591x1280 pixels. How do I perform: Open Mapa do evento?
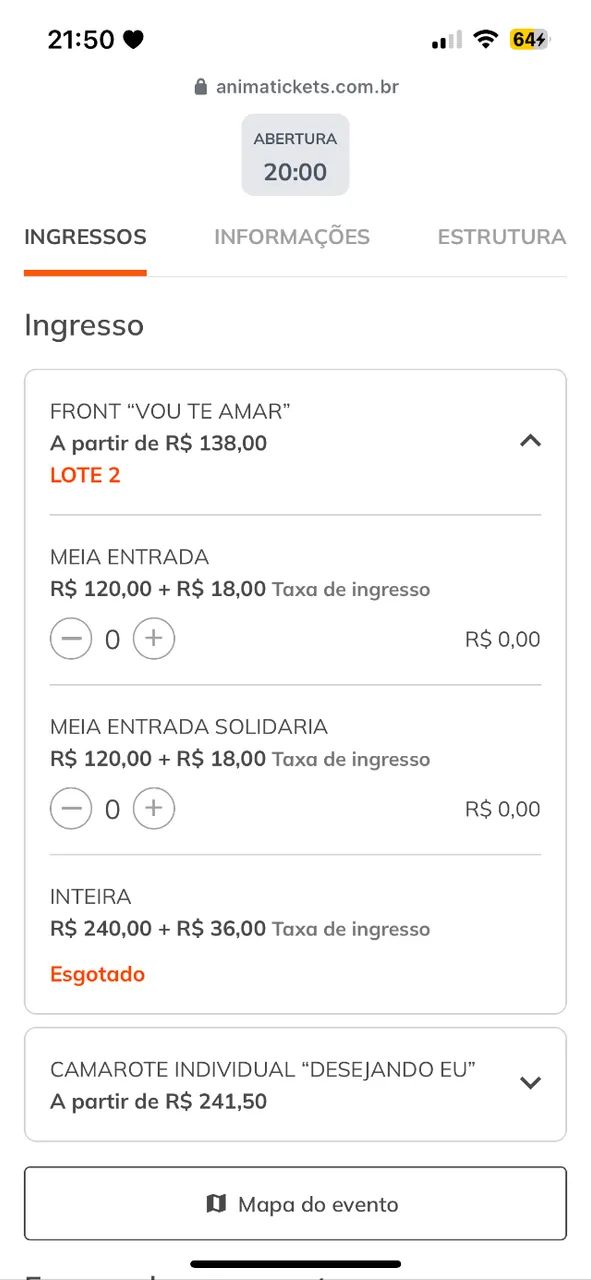[295, 1204]
